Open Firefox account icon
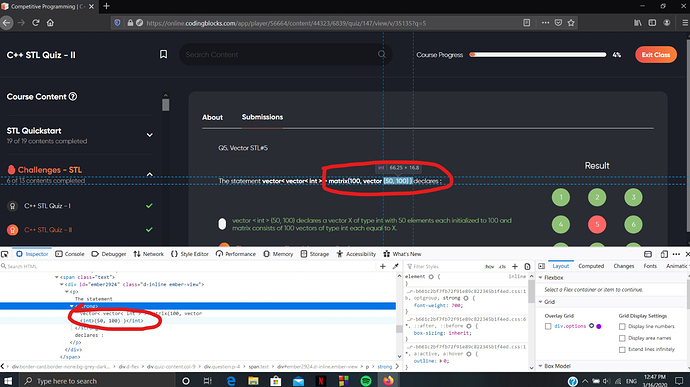 click(667, 23)
